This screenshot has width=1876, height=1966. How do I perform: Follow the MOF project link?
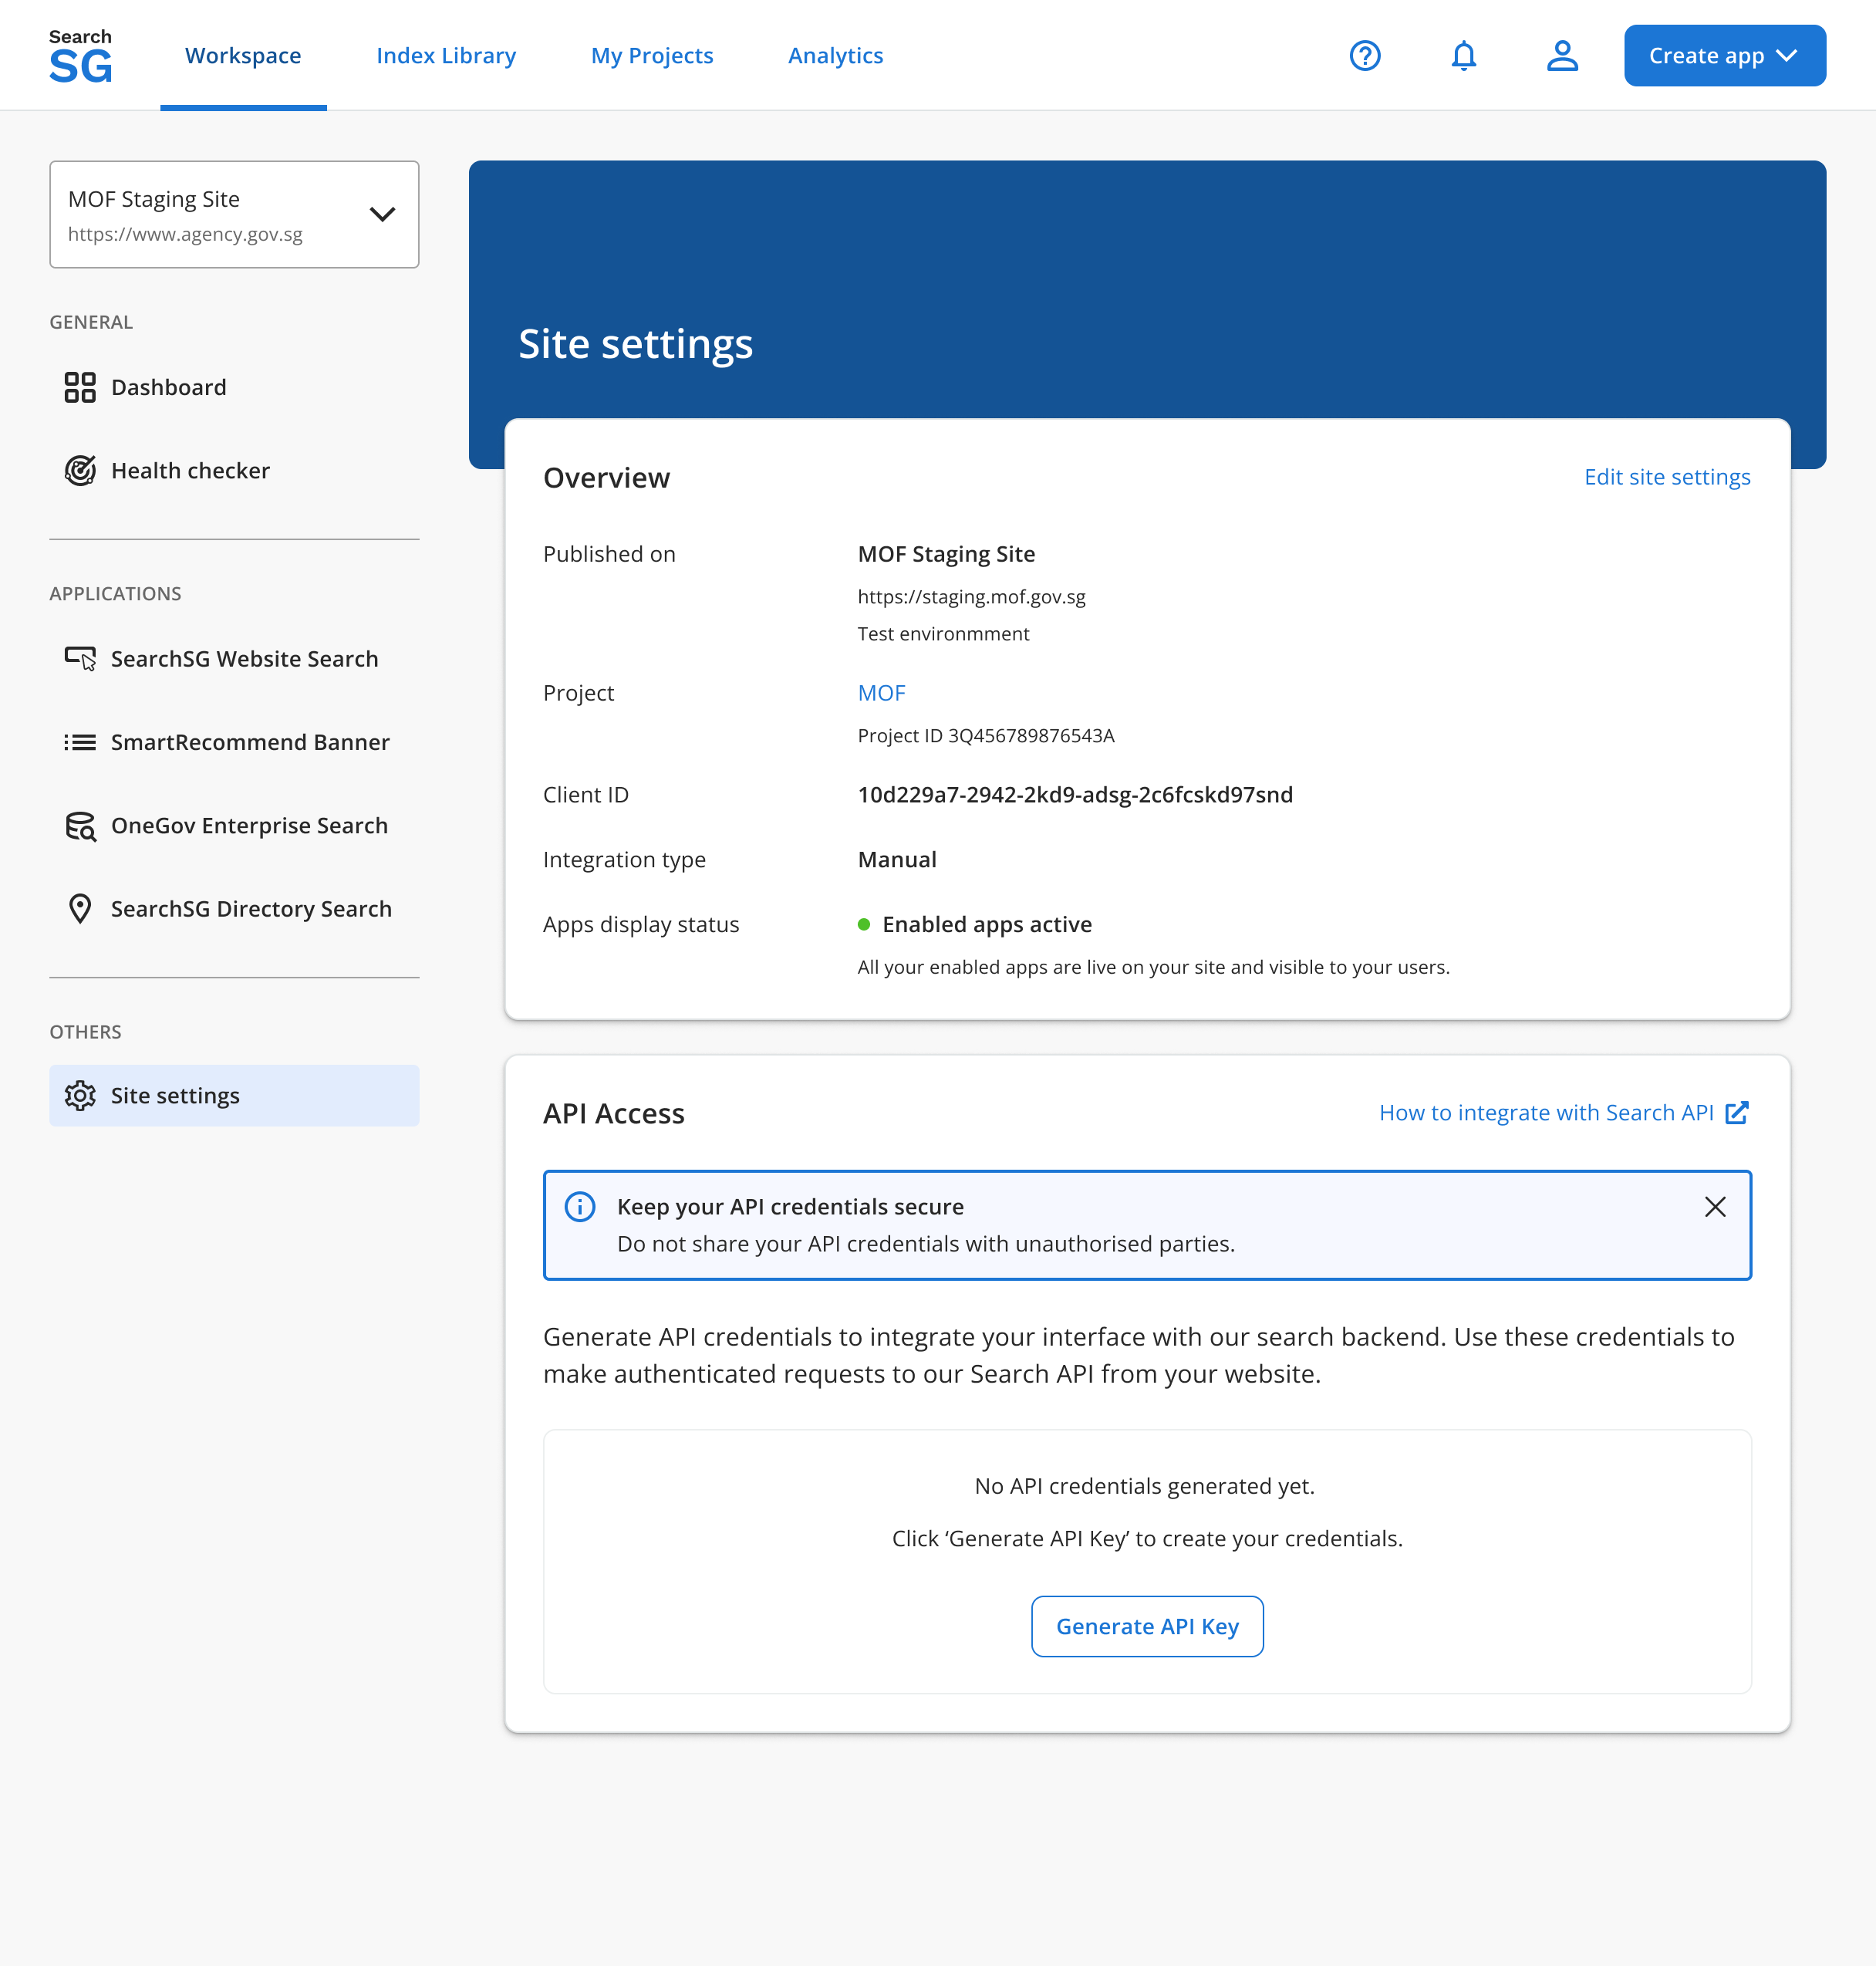click(881, 692)
